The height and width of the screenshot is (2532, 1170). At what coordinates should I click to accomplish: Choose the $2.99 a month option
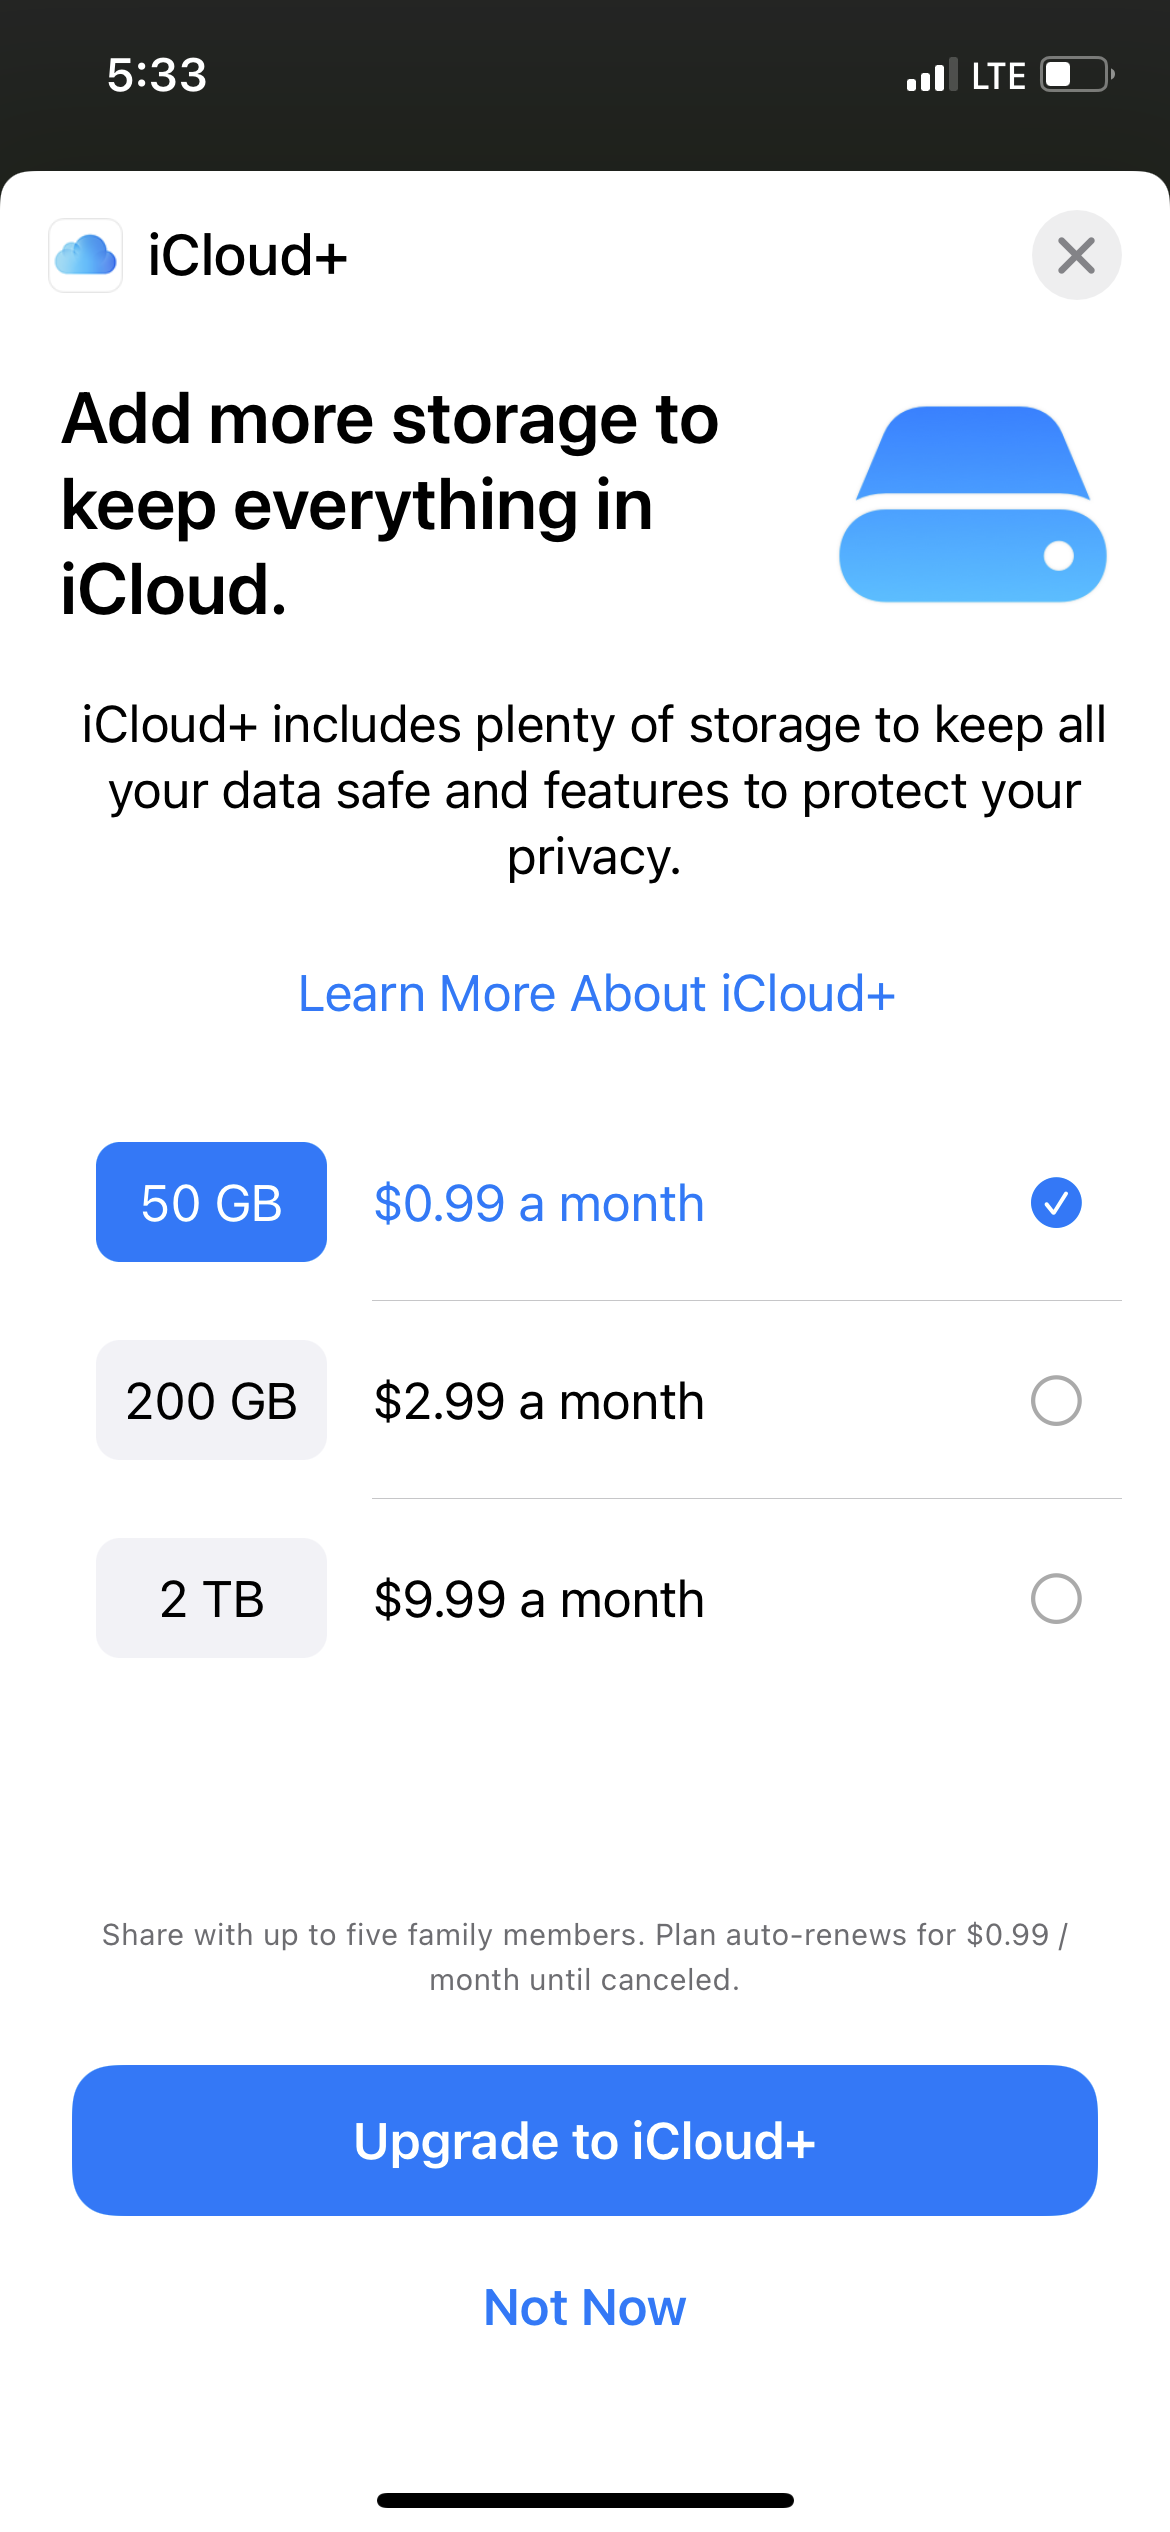pos(539,1401)
